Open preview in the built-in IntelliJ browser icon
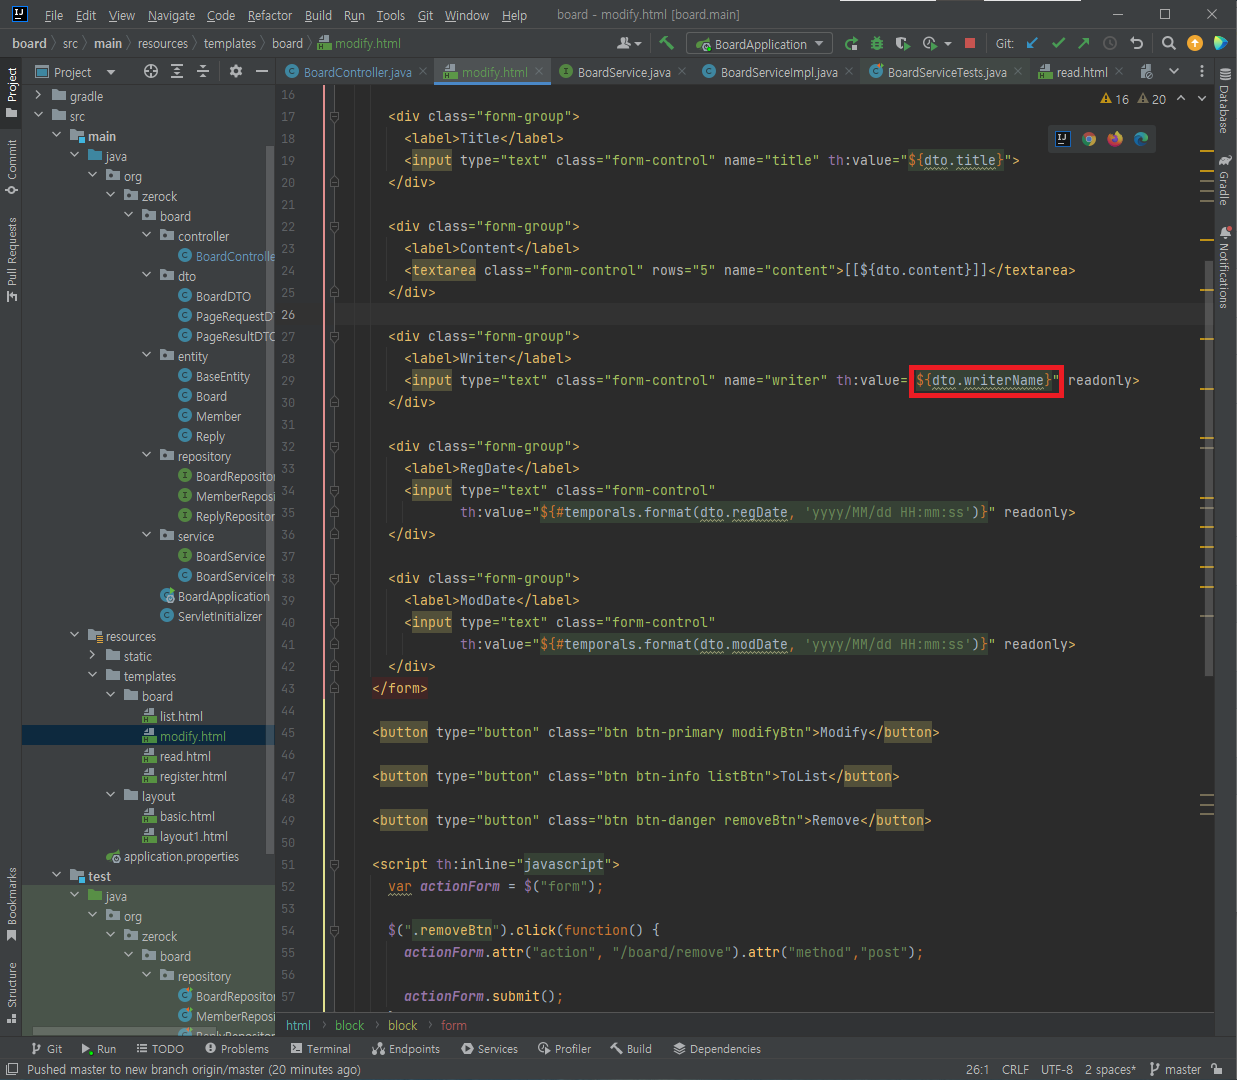Viewport: 1237px width, 1080px height. click(1063, 139)
